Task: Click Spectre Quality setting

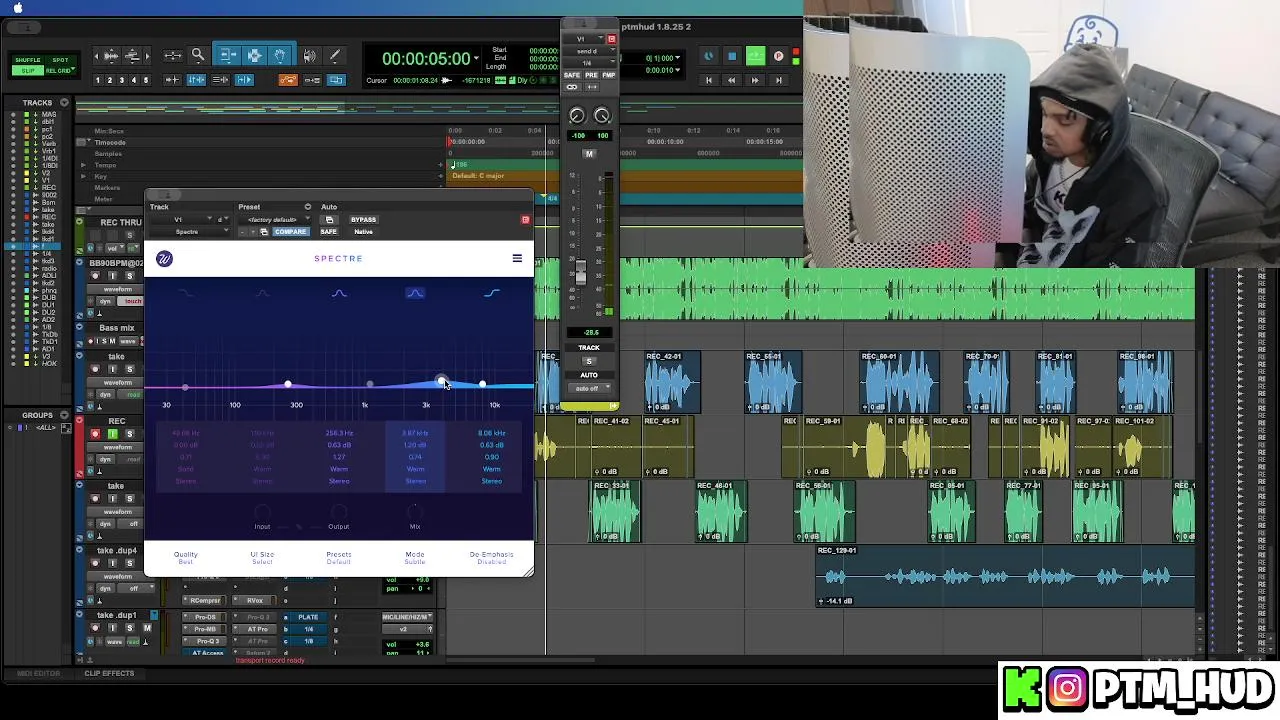Action: click(186, 557)
